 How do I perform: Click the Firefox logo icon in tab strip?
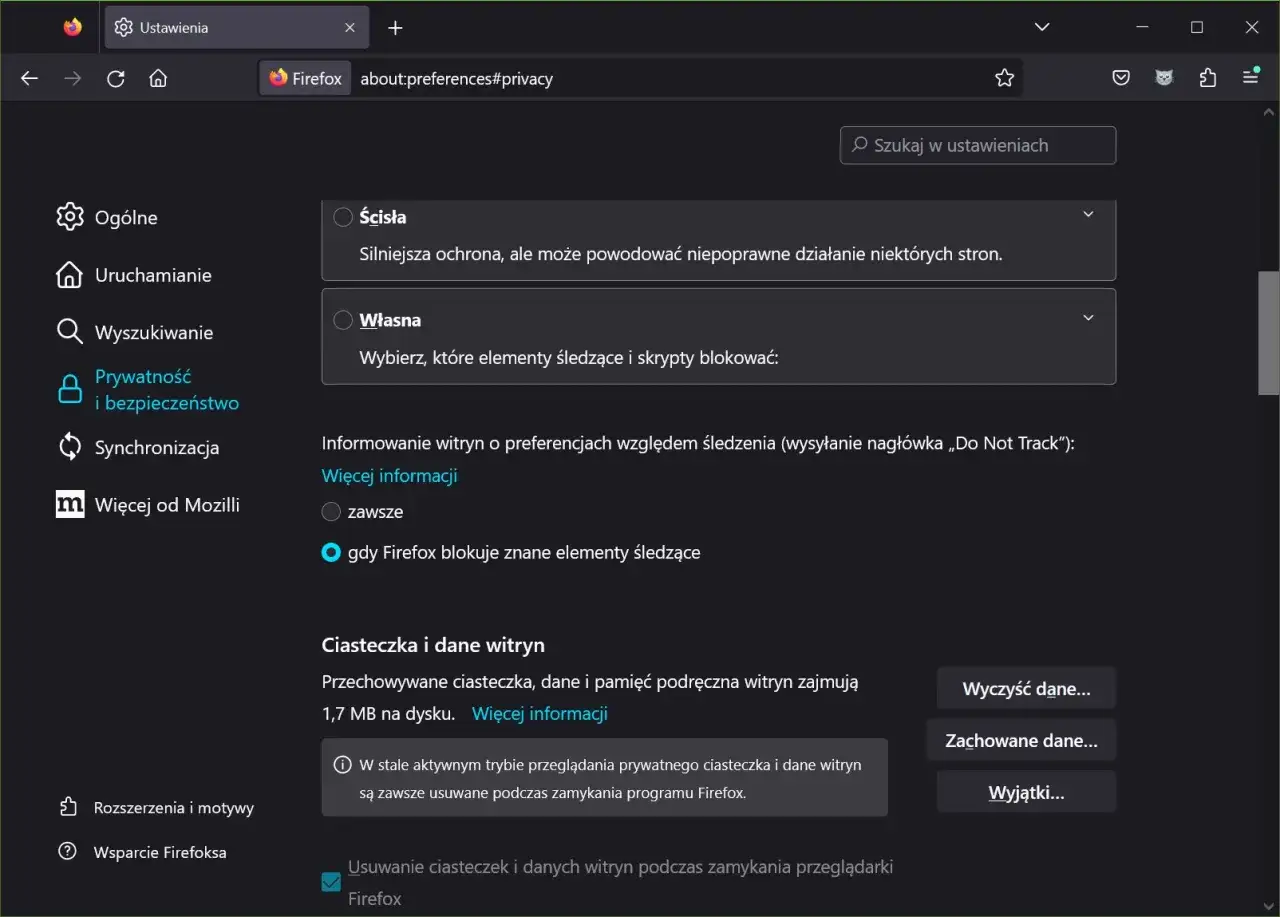point(72,28)
